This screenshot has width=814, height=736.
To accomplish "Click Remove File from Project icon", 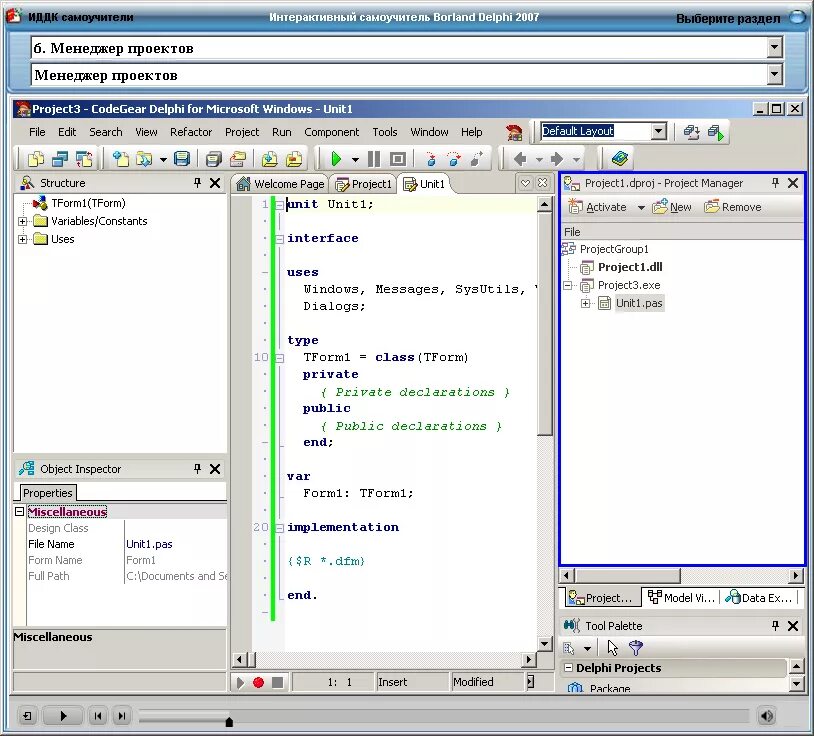I will click(294, 159).
